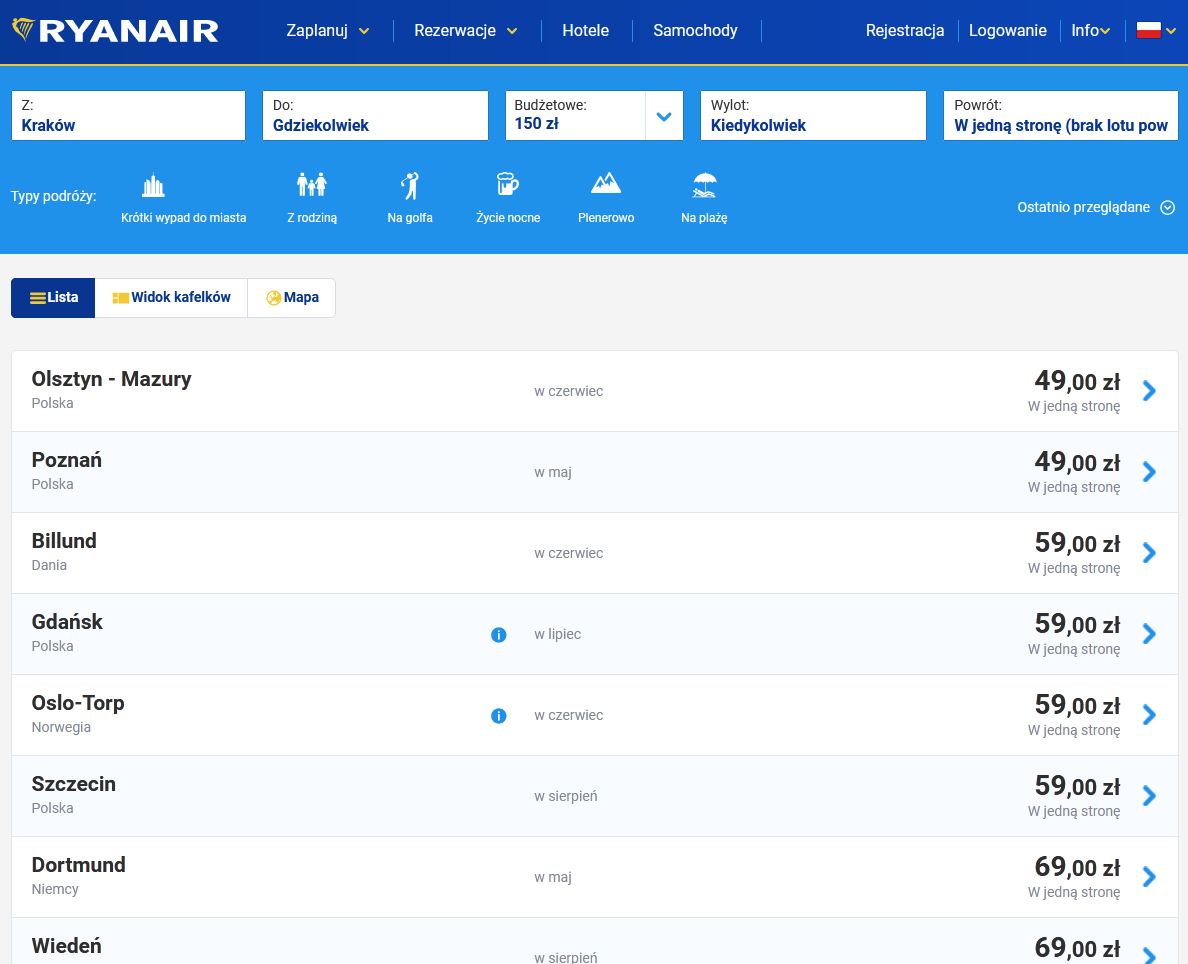Switch to Widok kafelków tile view

click(171, 298)
